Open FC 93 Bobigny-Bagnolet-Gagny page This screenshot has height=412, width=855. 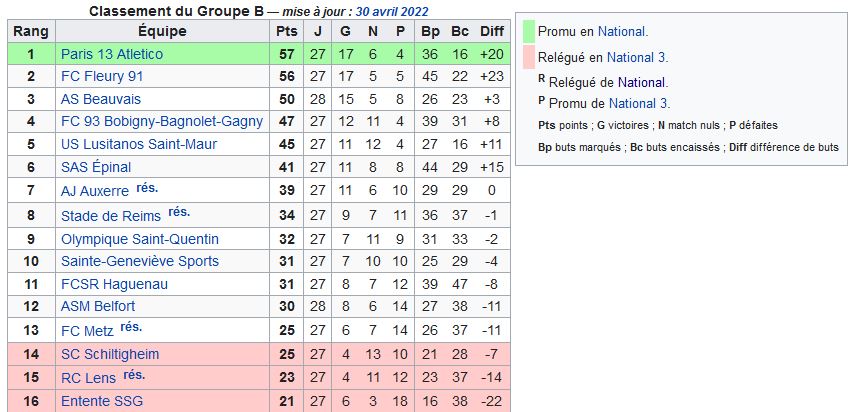click(x=162, y=122)
